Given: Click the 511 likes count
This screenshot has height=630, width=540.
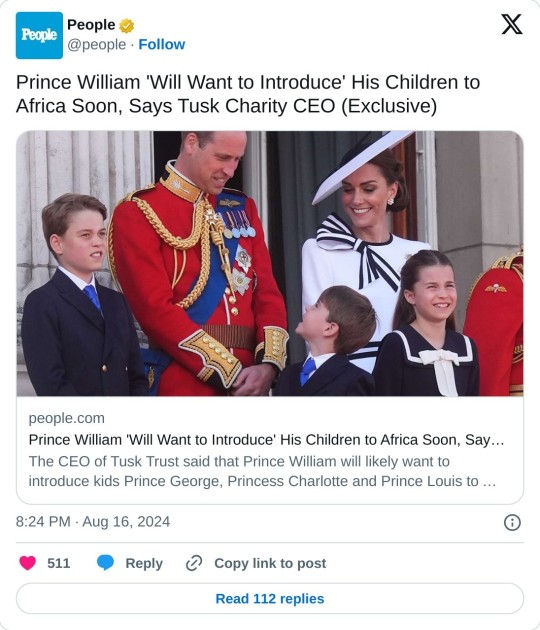Looking at the screenshot, I should [x=59, y=563].
